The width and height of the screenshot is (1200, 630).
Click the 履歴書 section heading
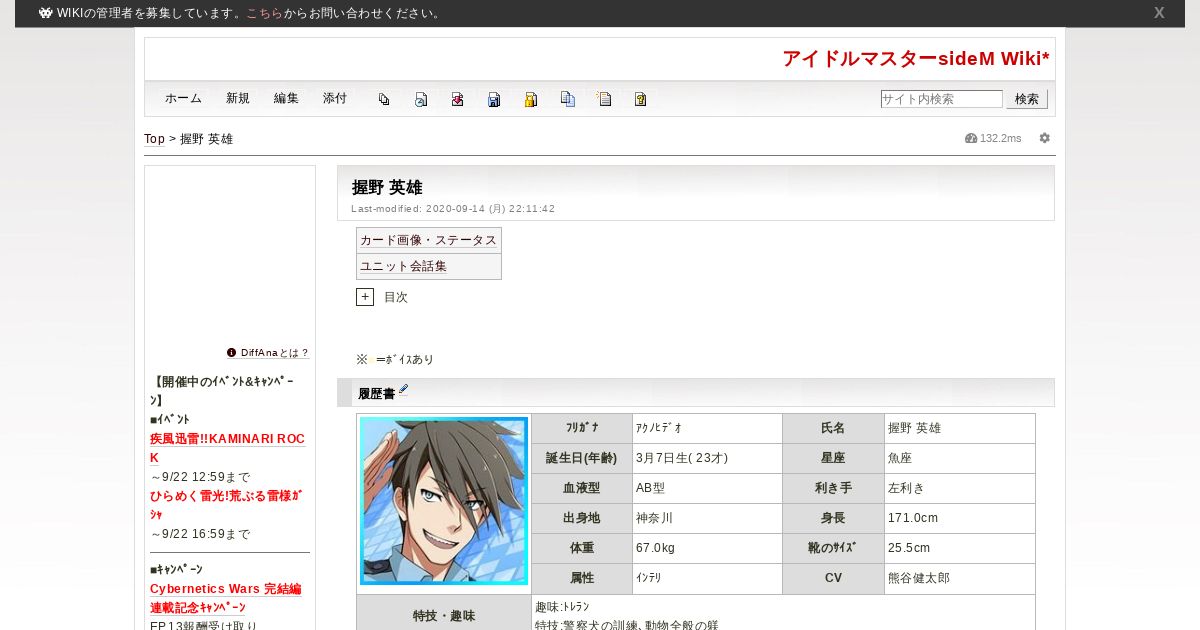click(x=376, y=394)
